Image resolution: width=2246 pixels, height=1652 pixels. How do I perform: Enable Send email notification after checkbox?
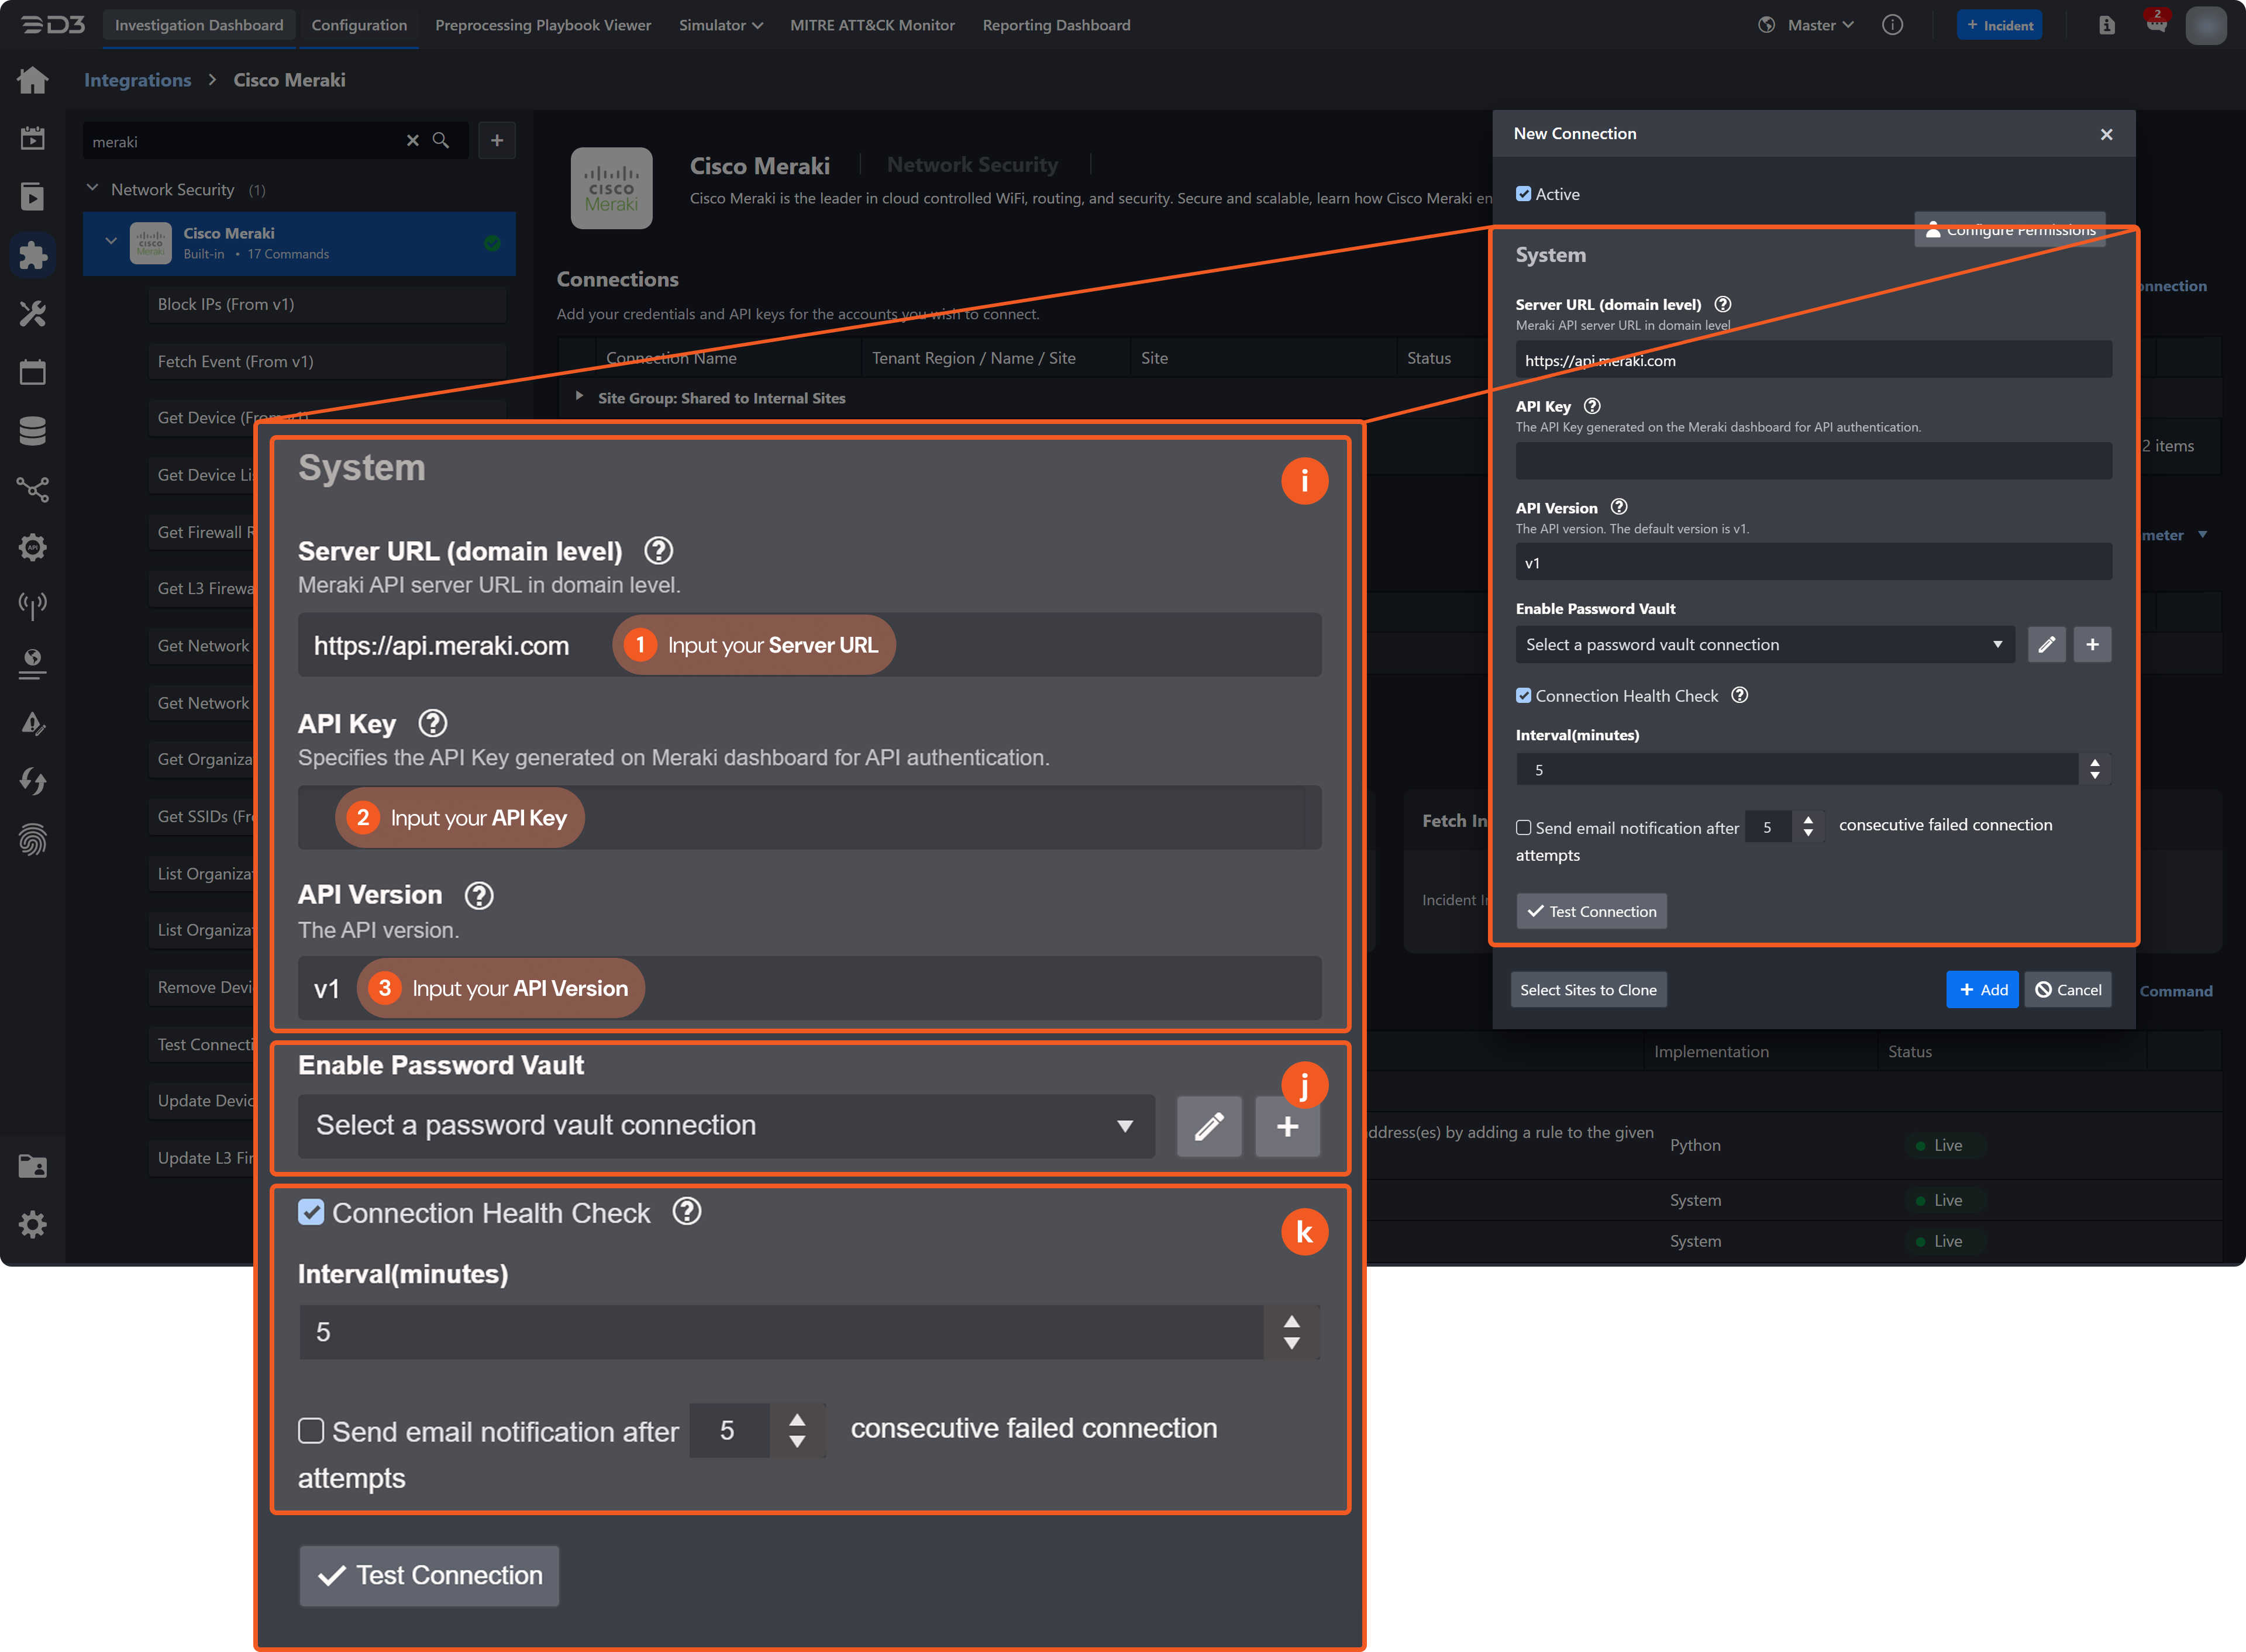1523,828
